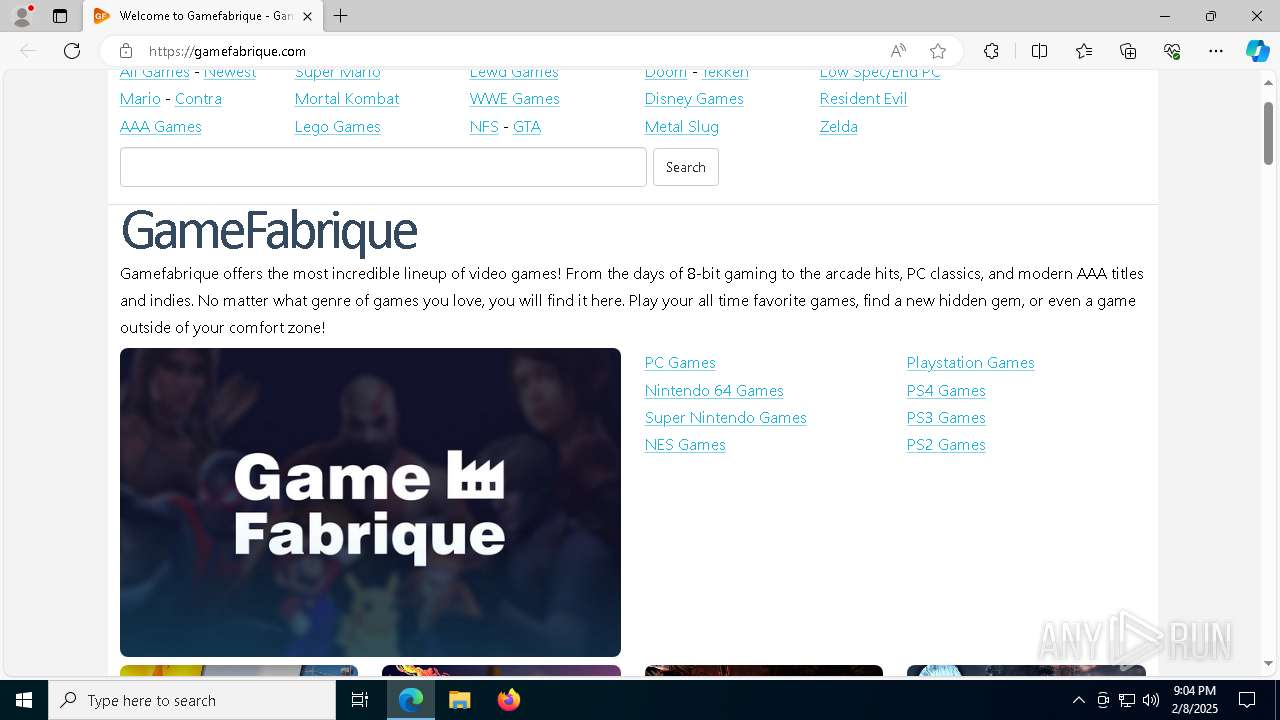Click the scrollbar down arrow
This screenshot has width=1280, height=720.
point(1268,663)
